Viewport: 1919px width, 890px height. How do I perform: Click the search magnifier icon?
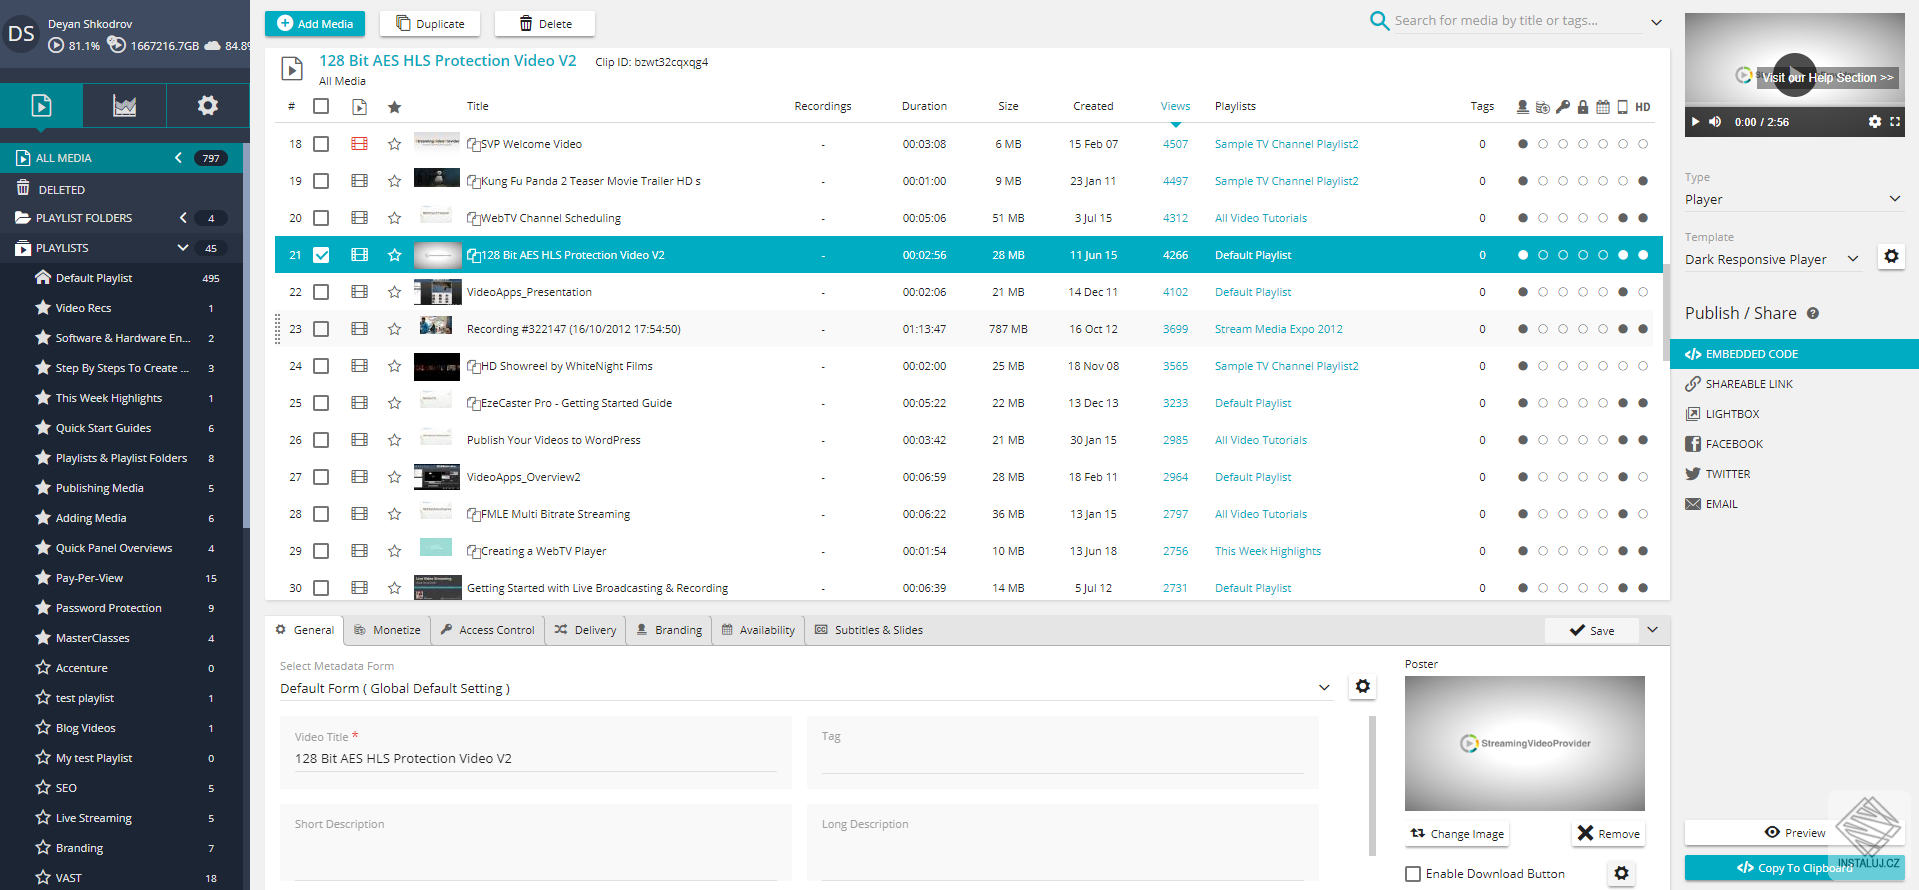click(1379, 21)
